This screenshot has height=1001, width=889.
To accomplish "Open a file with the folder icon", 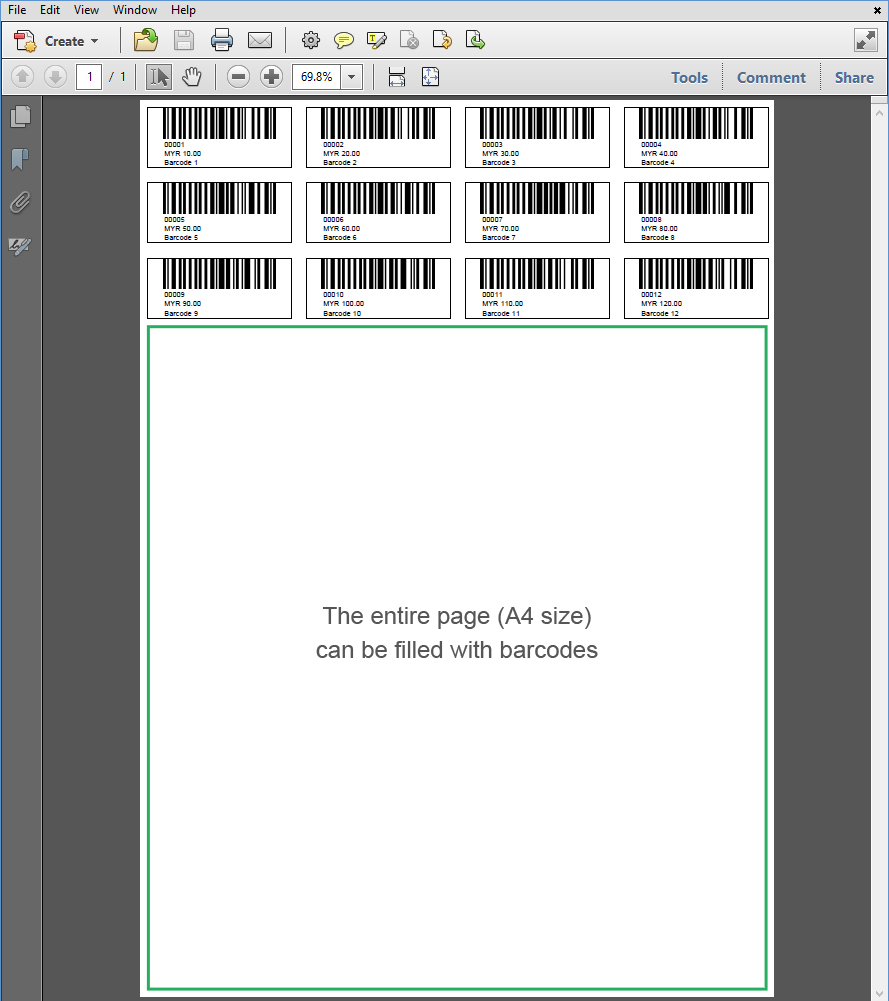I will coord(146,40).
